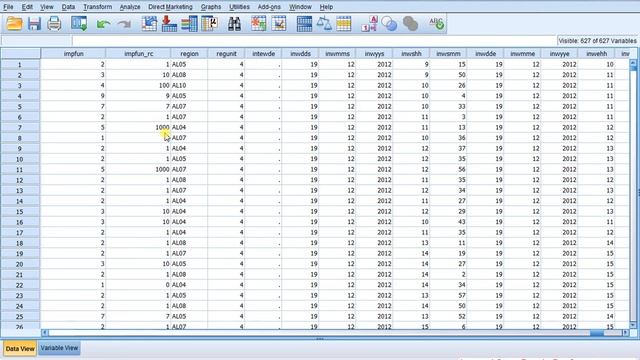The image size is (640, 360).
Task: Select row header number 22
Action: tap(20, 285)
